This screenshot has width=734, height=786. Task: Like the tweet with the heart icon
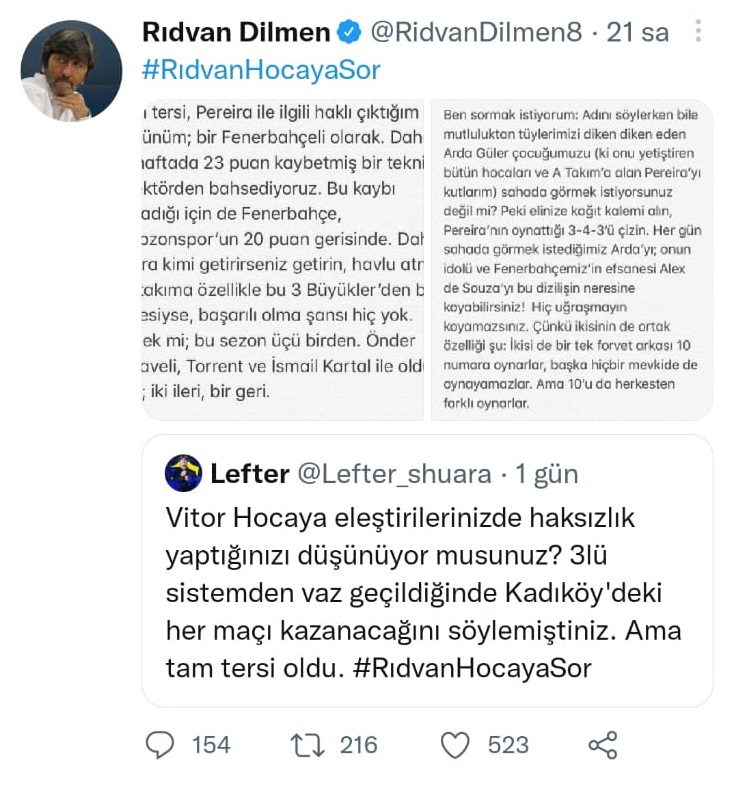point(455,745)
